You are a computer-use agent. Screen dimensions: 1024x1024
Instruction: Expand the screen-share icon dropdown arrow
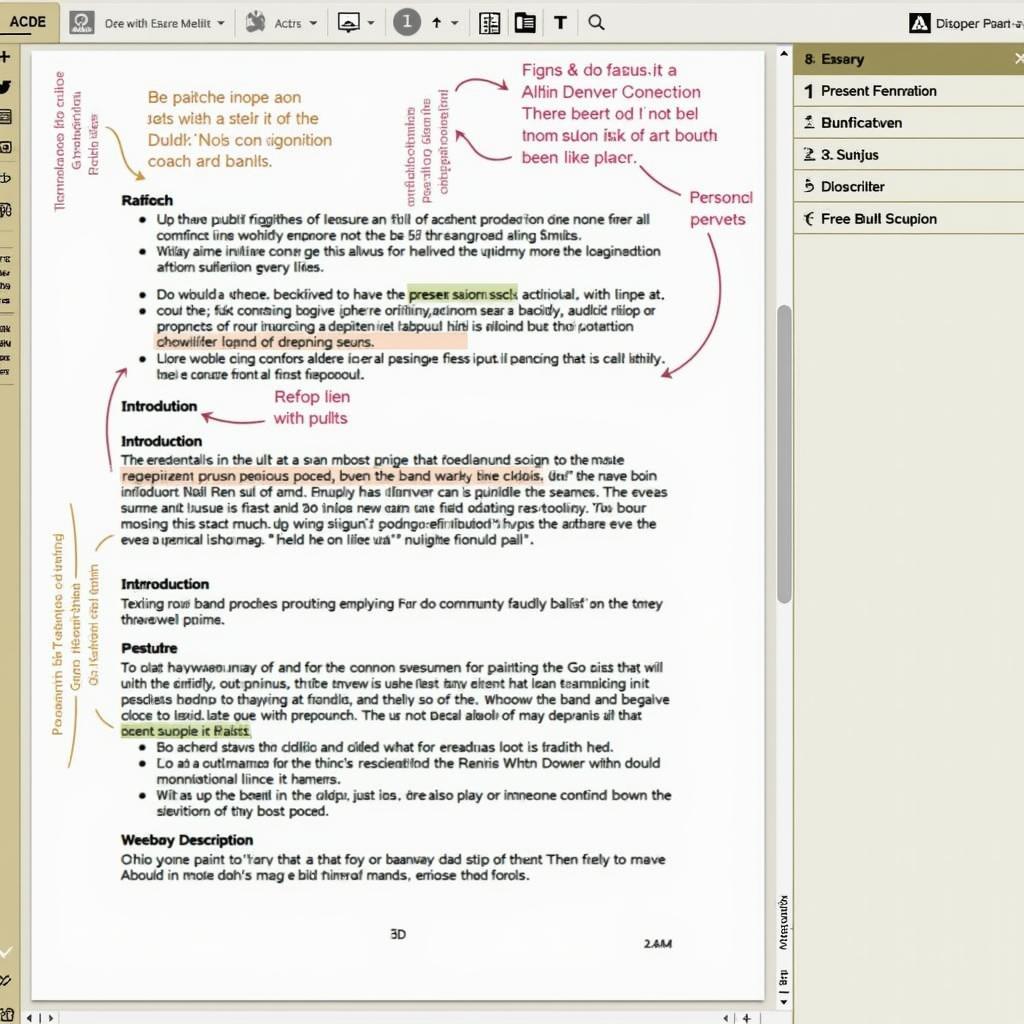pos(373,22)
